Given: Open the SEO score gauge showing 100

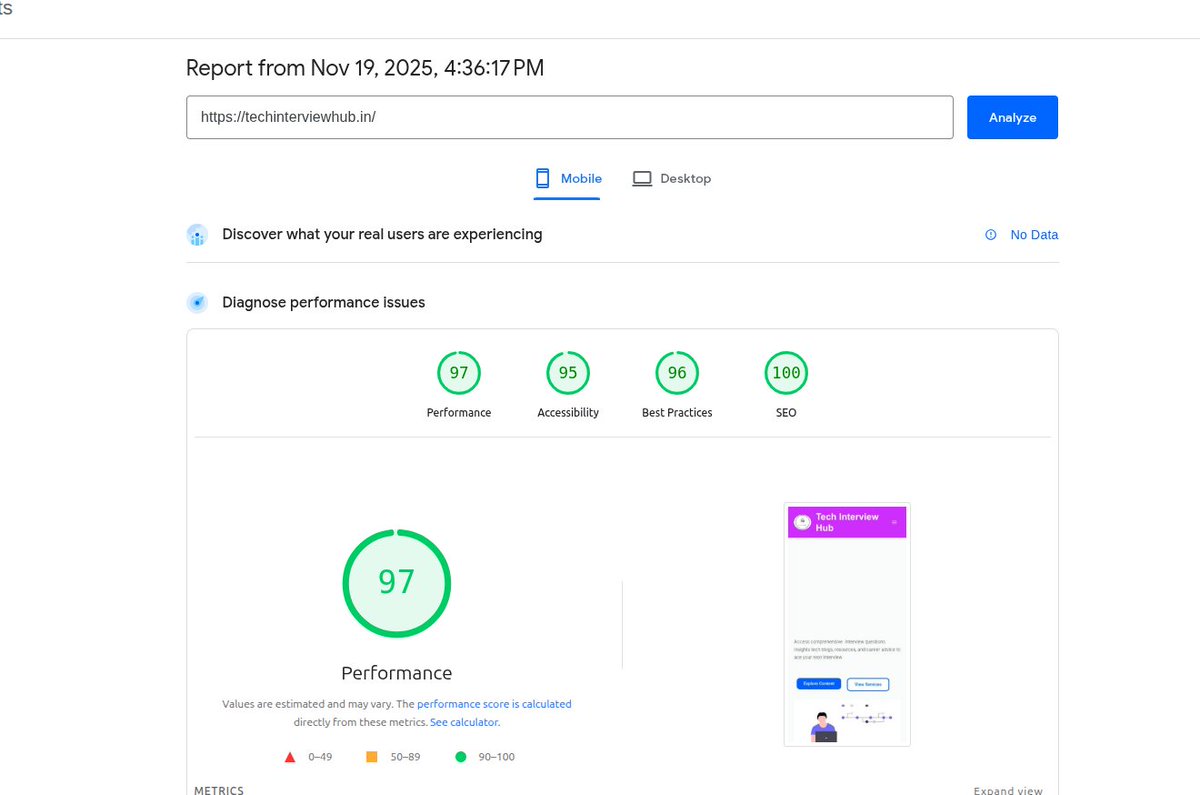Looking at the screenshot, I should [x=786, y=372].
